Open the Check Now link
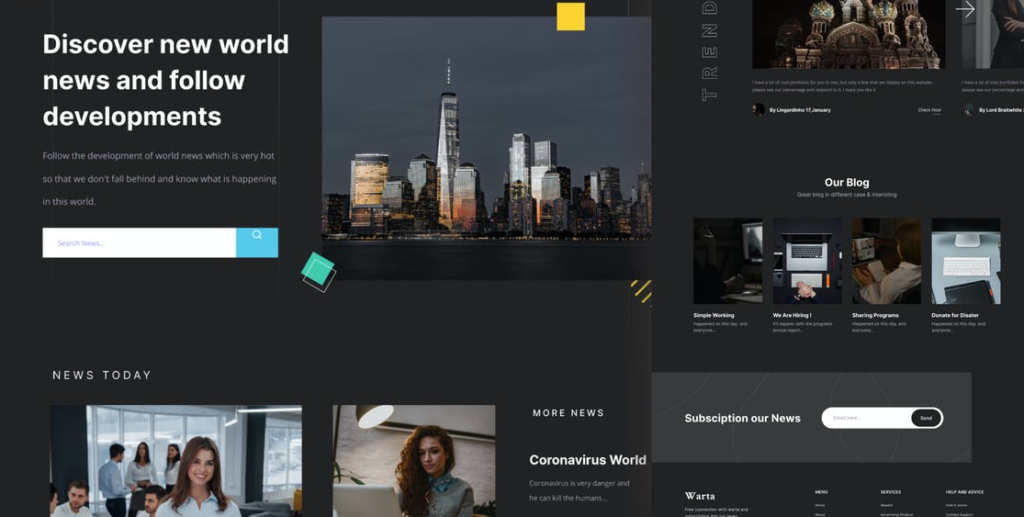 (929, 110)
